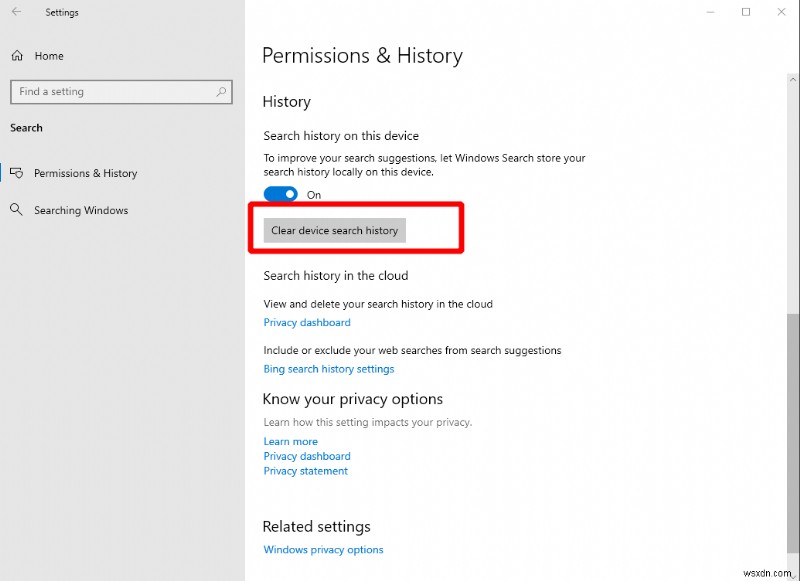Click the Privacy dashboard under Know your privacy options
This screenshot has height=581, width=800.
306,456
